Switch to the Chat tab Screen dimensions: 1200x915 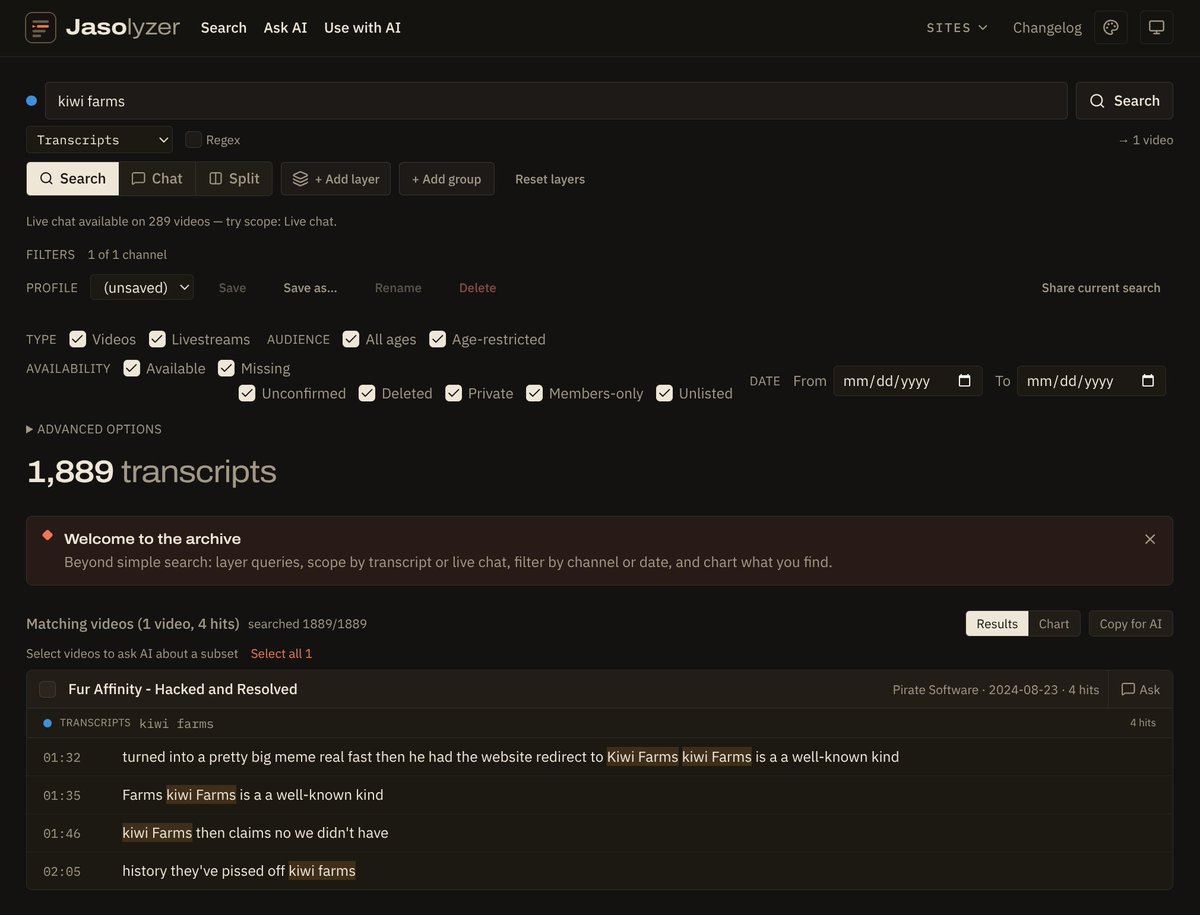tap(157, 179)
